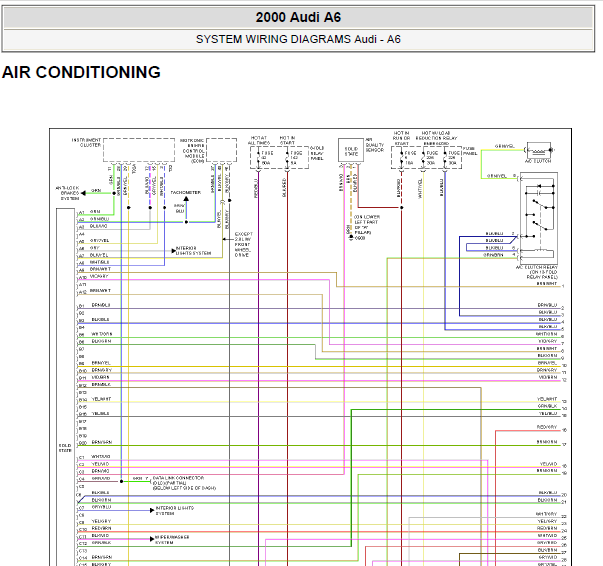This screenshot has width=603, height=566.
Task: Click the "FUSE PANEL" label
Action: point(469,151)
